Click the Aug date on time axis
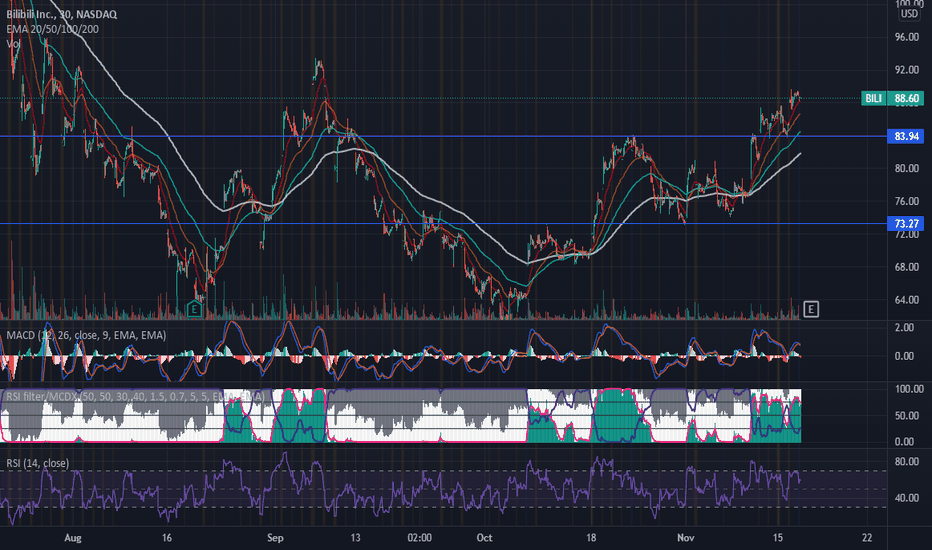 click(73, 538)
